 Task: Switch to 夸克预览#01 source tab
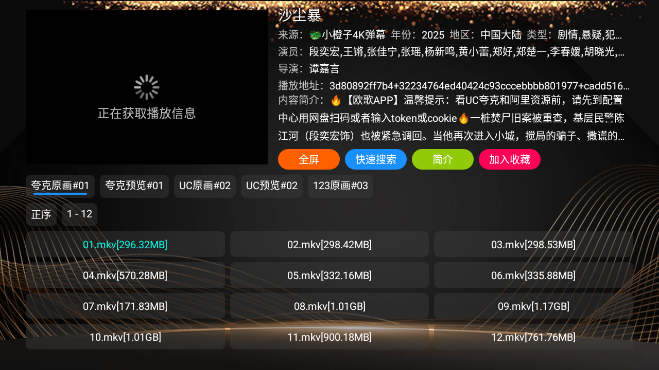[134, 186]
